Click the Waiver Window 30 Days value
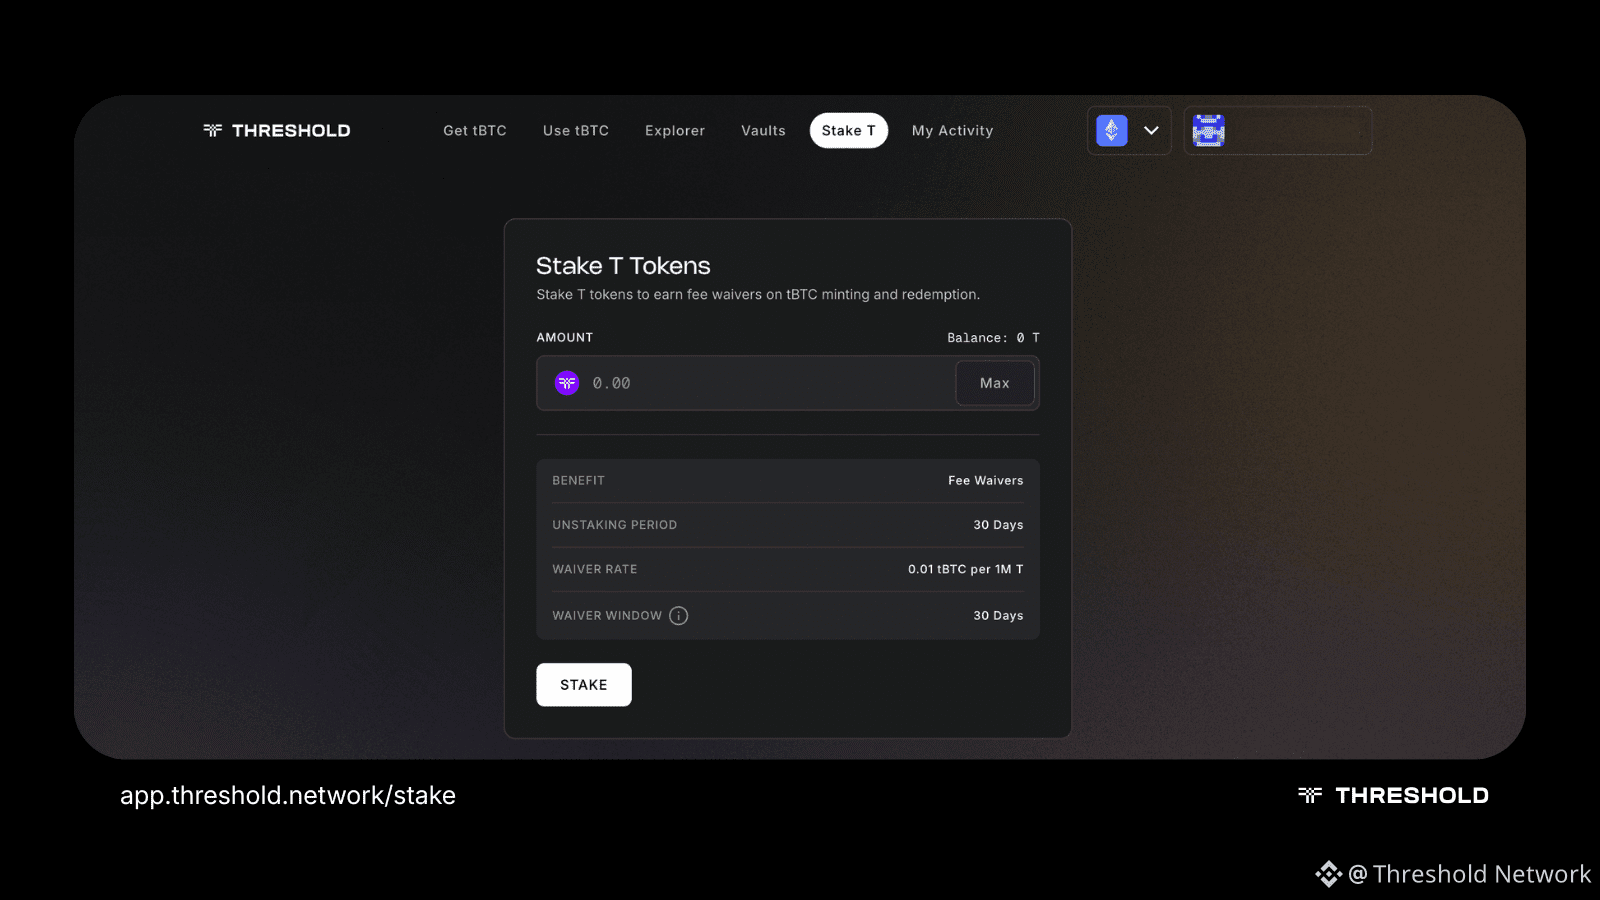 (x=999, y=616)
